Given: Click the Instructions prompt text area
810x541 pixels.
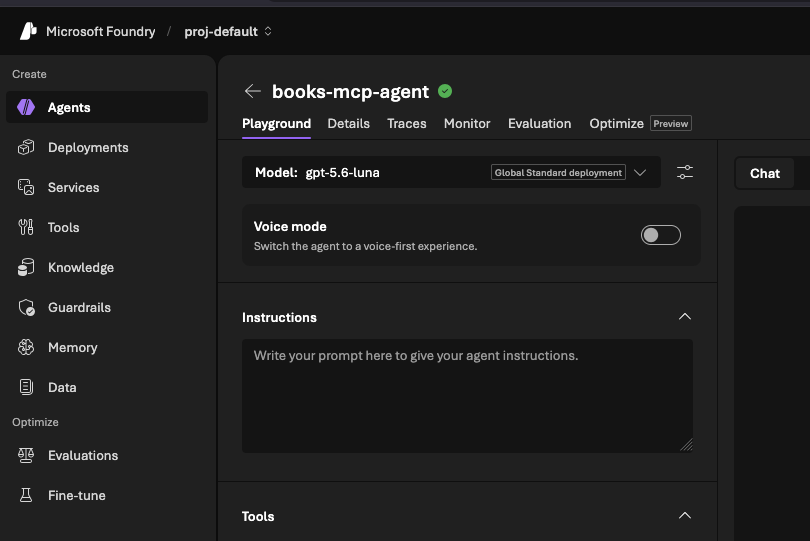Looking at the screenshot, I should coord(467,396).
